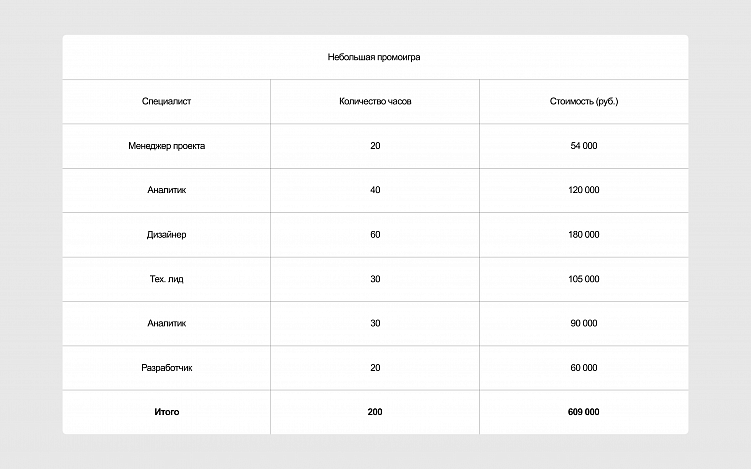Viewport: 751px width, 469px height.
Task: Click the 'Менеджер проекта' cell
Action: 166,146
